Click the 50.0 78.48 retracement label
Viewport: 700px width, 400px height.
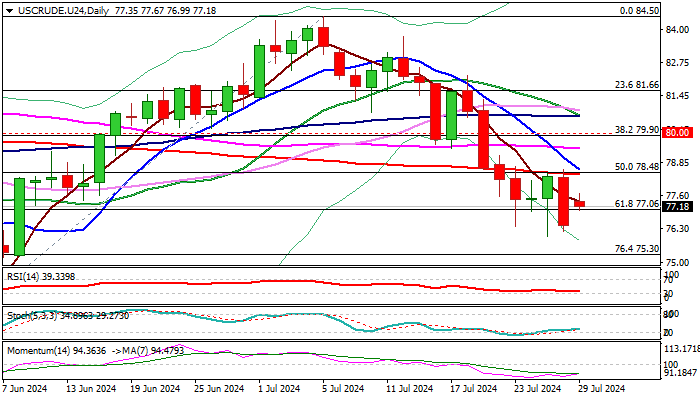635,167
